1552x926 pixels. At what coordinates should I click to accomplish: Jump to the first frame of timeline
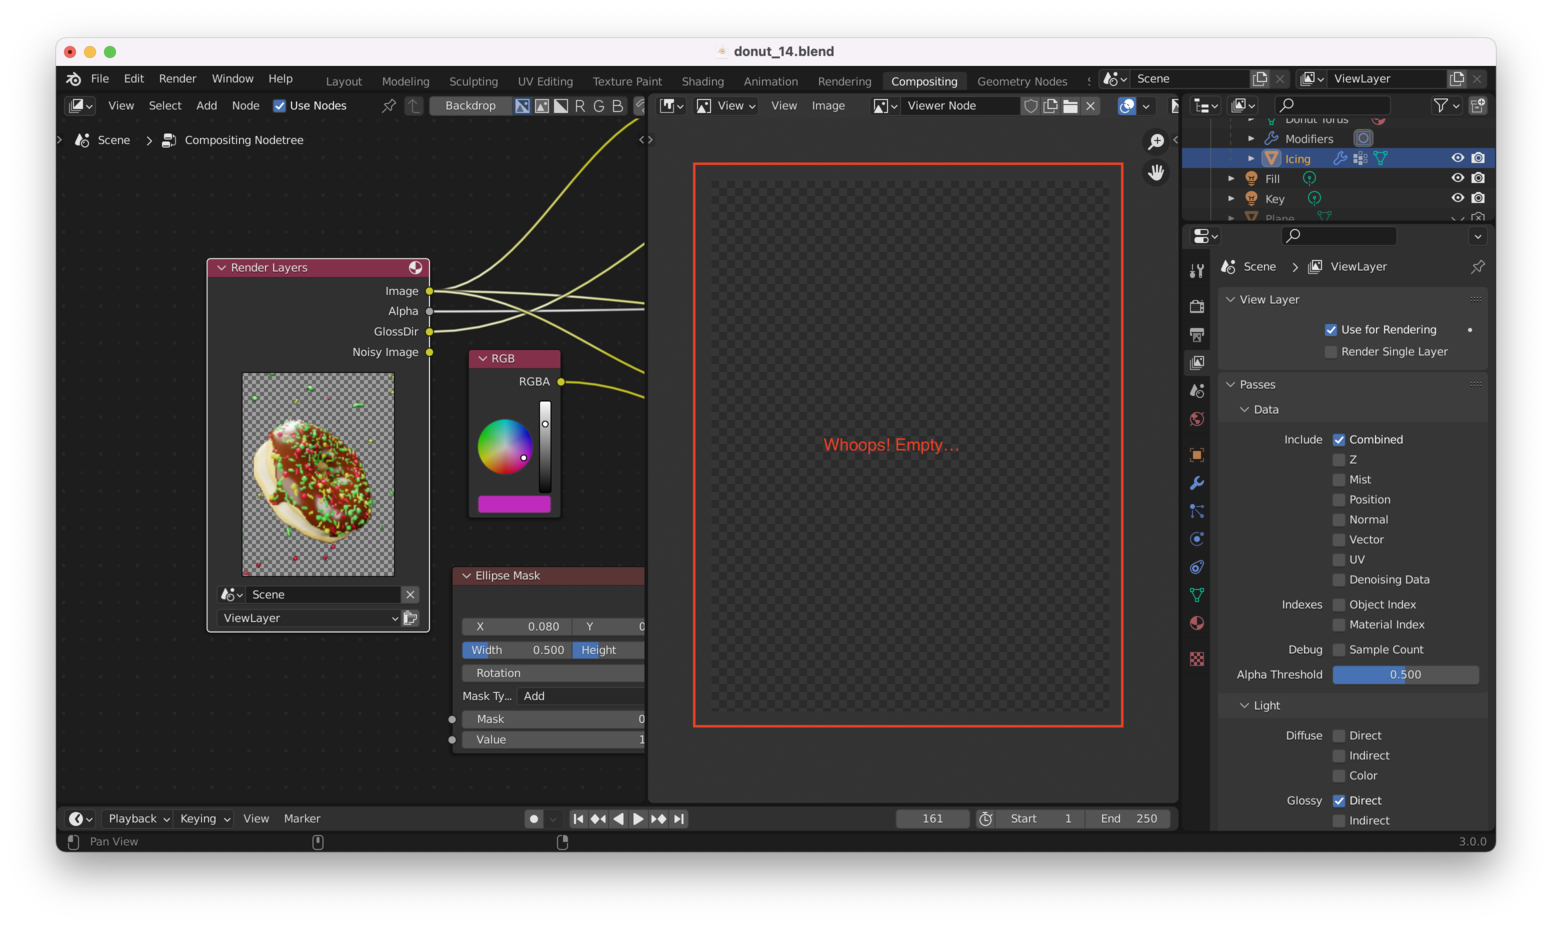tap(578, 819)
